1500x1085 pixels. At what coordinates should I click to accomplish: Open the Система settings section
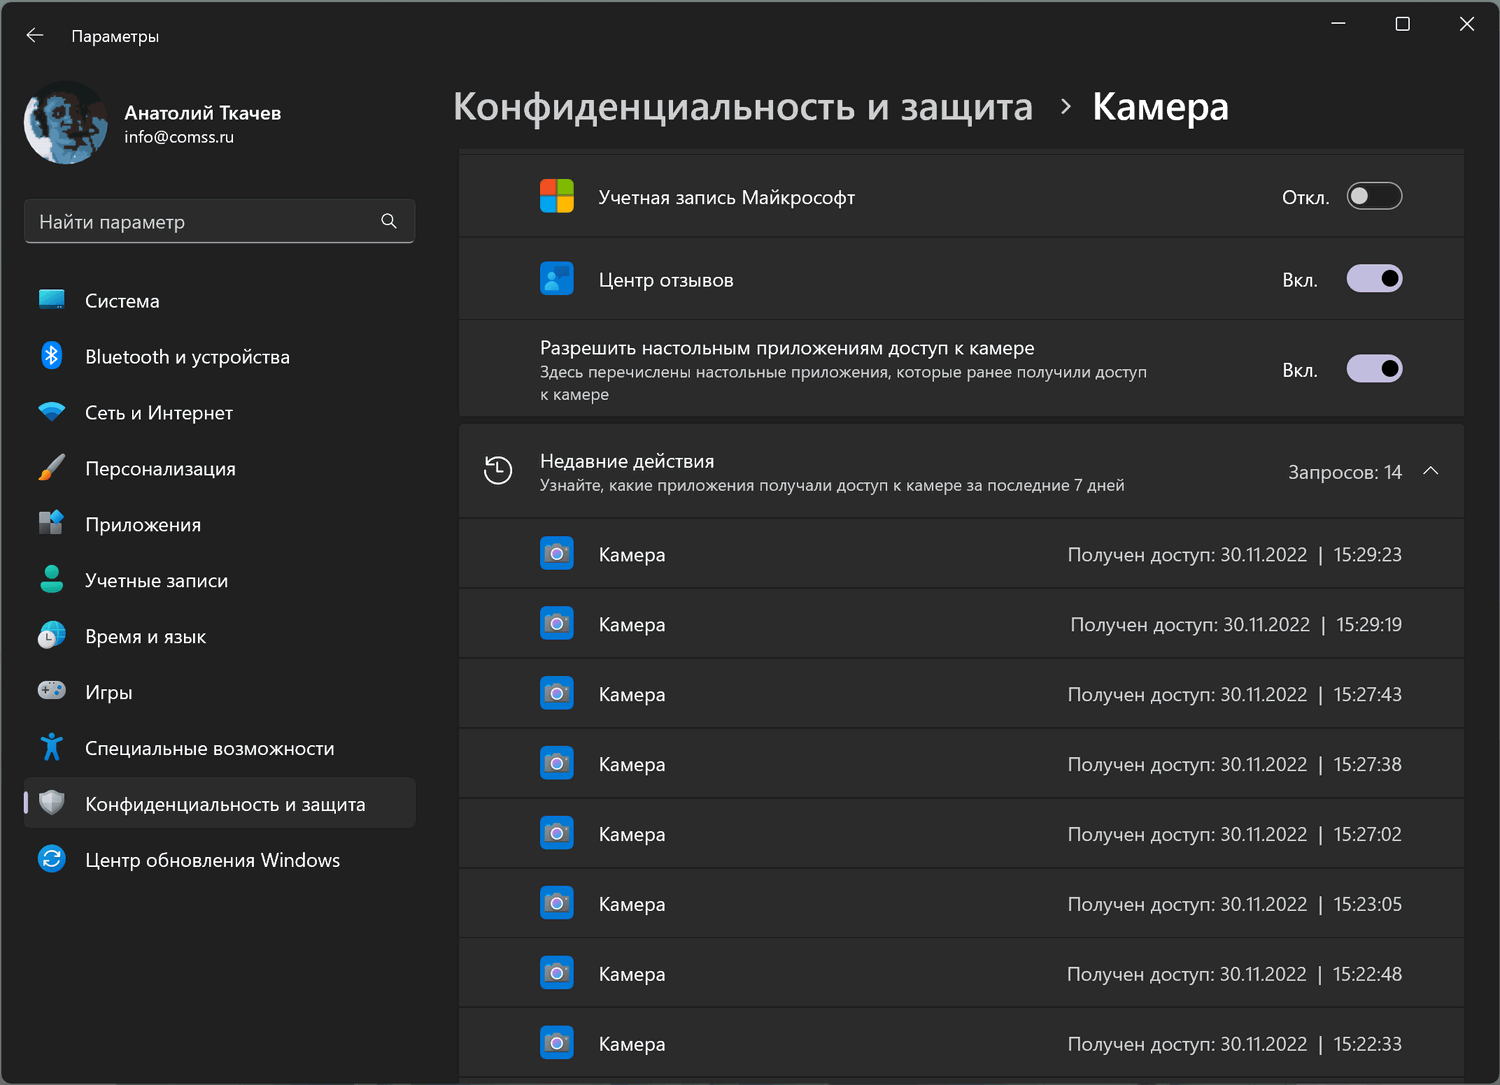point(122,301)
